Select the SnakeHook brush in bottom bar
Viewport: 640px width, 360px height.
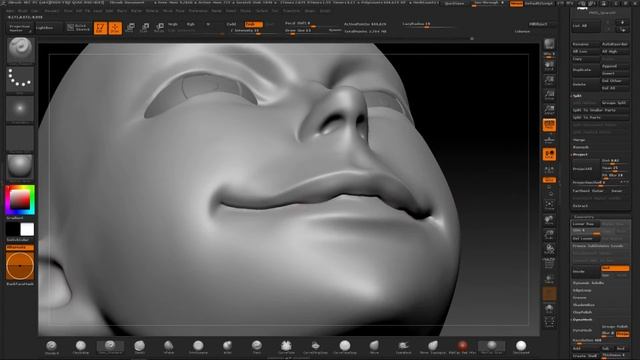point(404,347)
